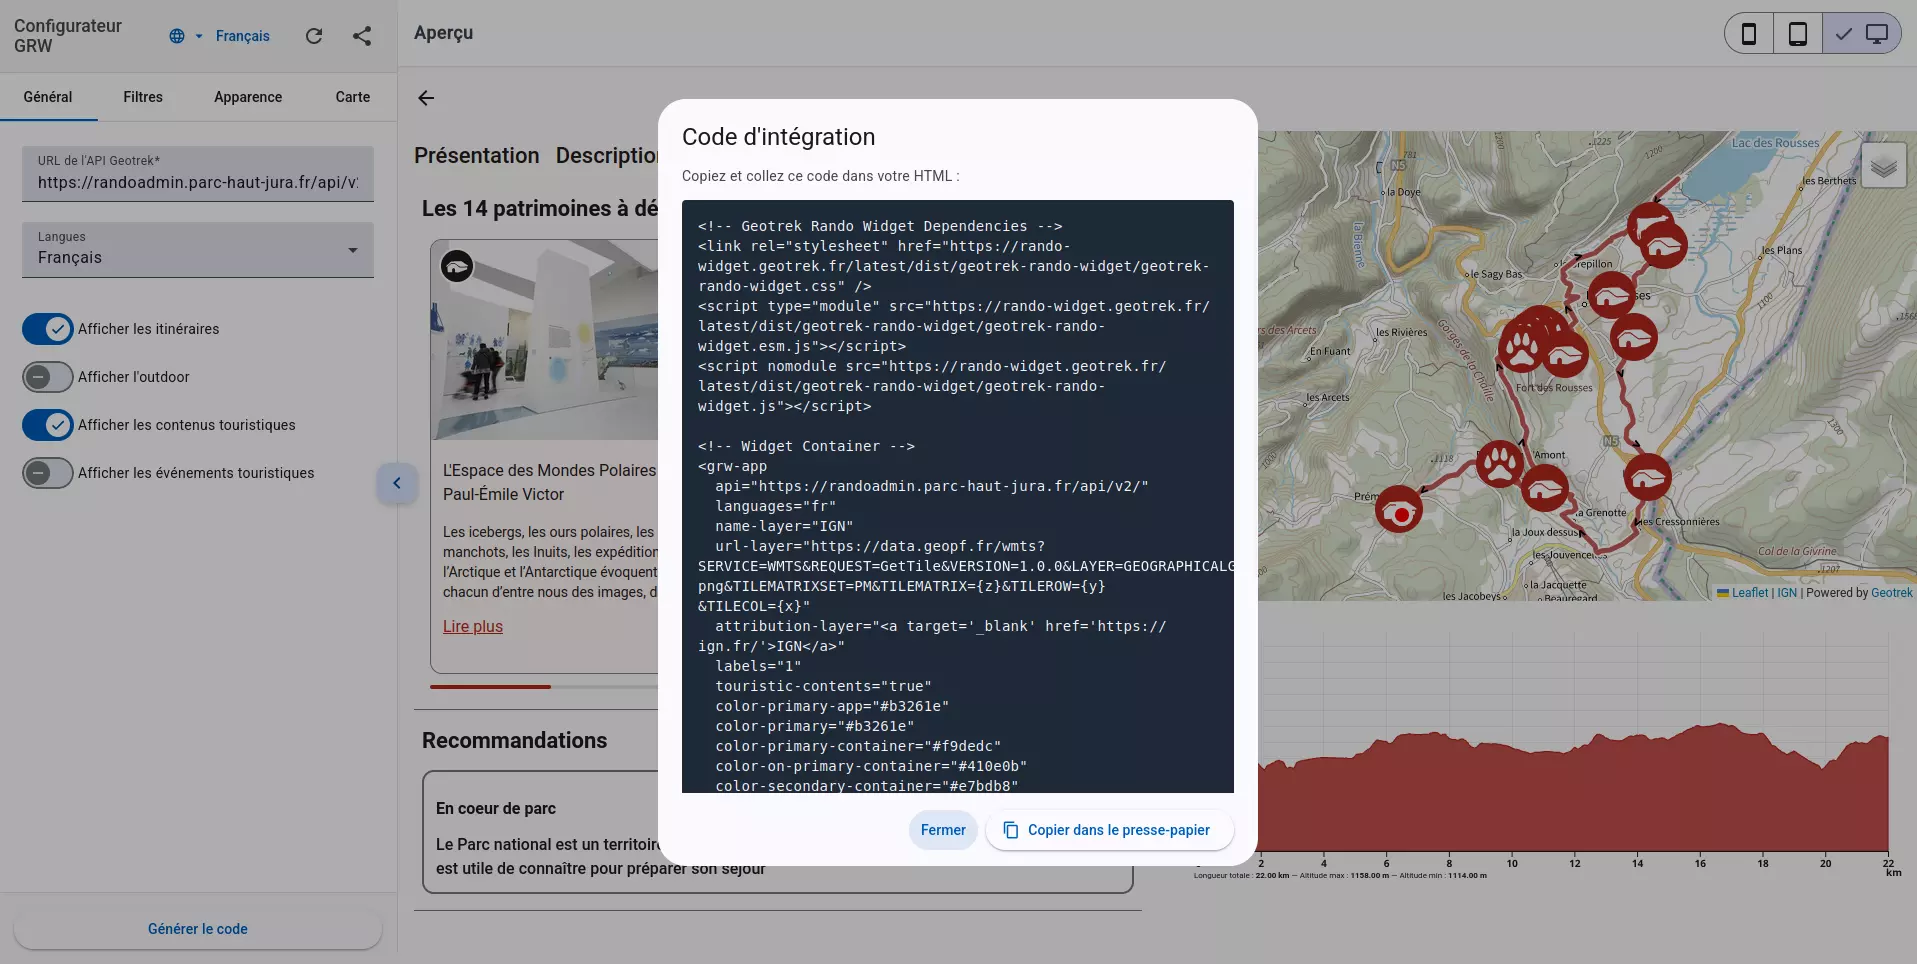Image resolution: width=1917 pixels, height=964 pixels.
Task: Click the refresh configuration icon
Action: pyautogui.click(x=314, y=36)
